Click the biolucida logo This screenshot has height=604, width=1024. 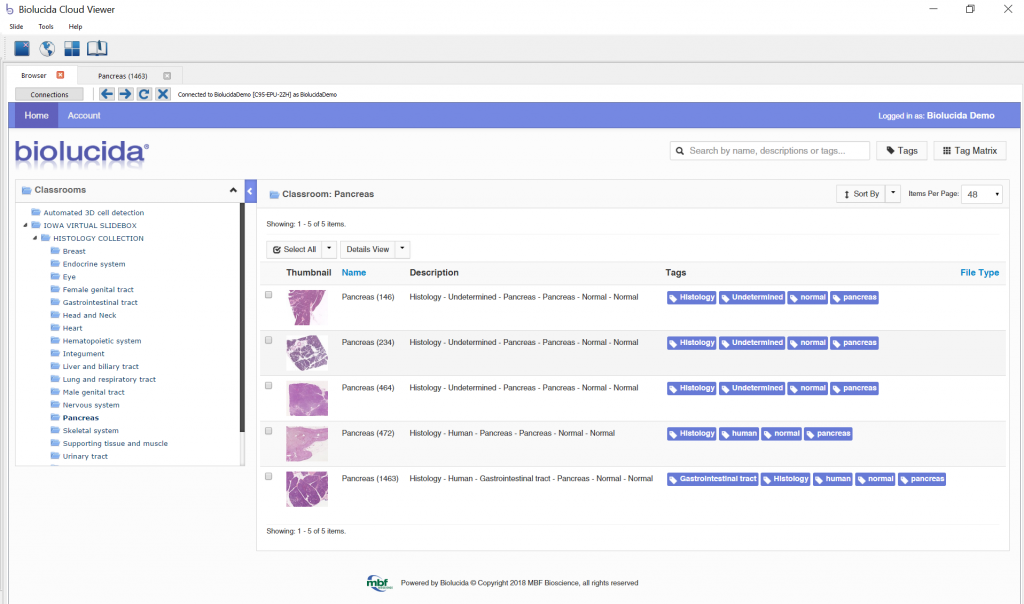[82, 152]
